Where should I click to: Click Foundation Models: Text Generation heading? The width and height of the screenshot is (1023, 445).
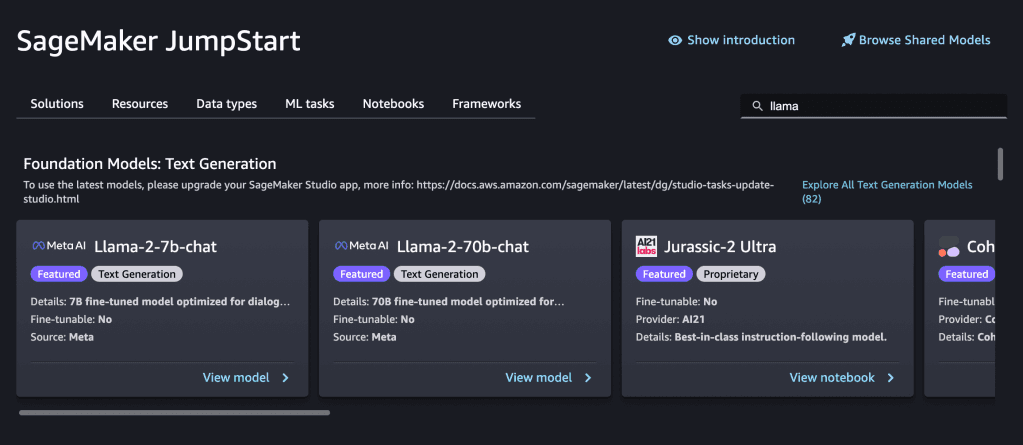(x=150, y=164)
